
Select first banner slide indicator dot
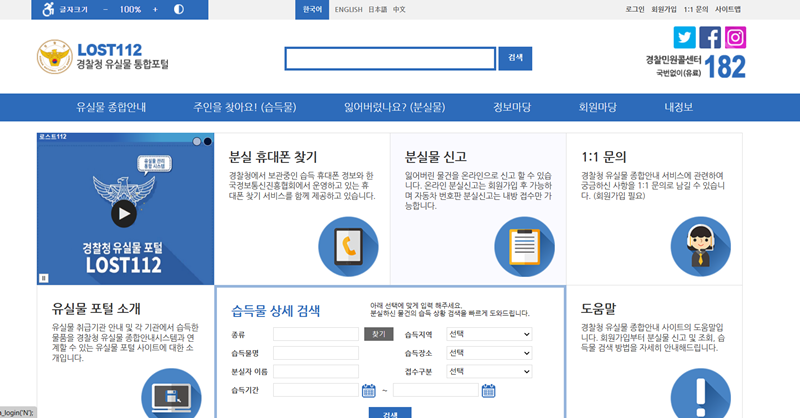(x=197, y=141)
